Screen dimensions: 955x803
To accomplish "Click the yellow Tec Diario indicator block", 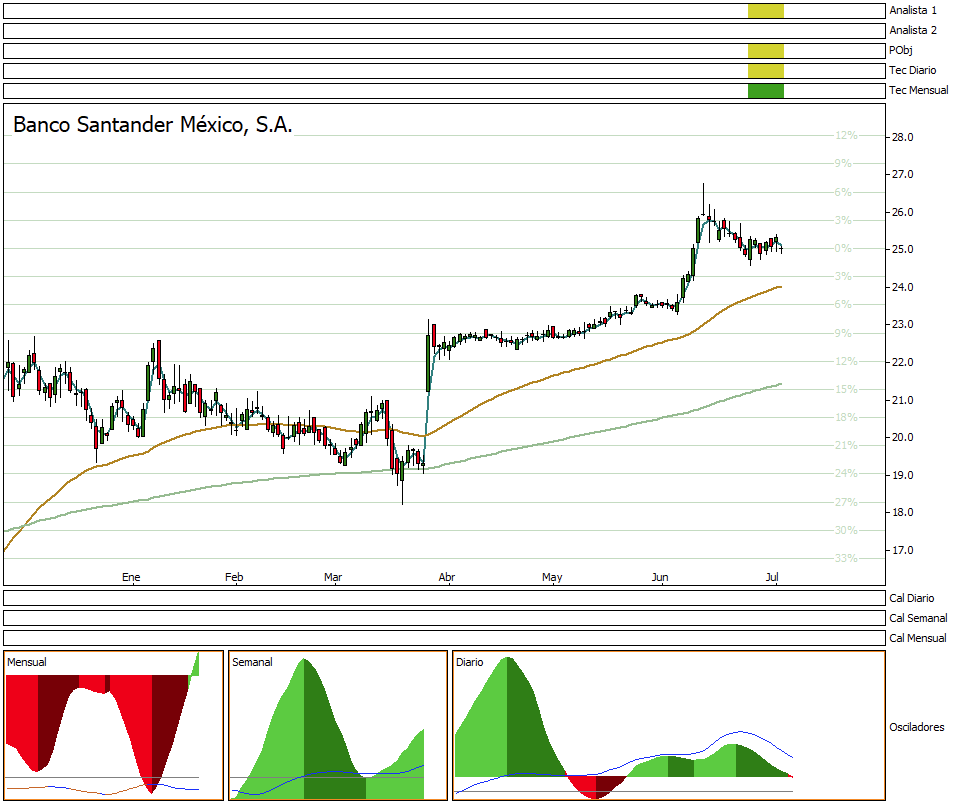I will tap(766, 71).
